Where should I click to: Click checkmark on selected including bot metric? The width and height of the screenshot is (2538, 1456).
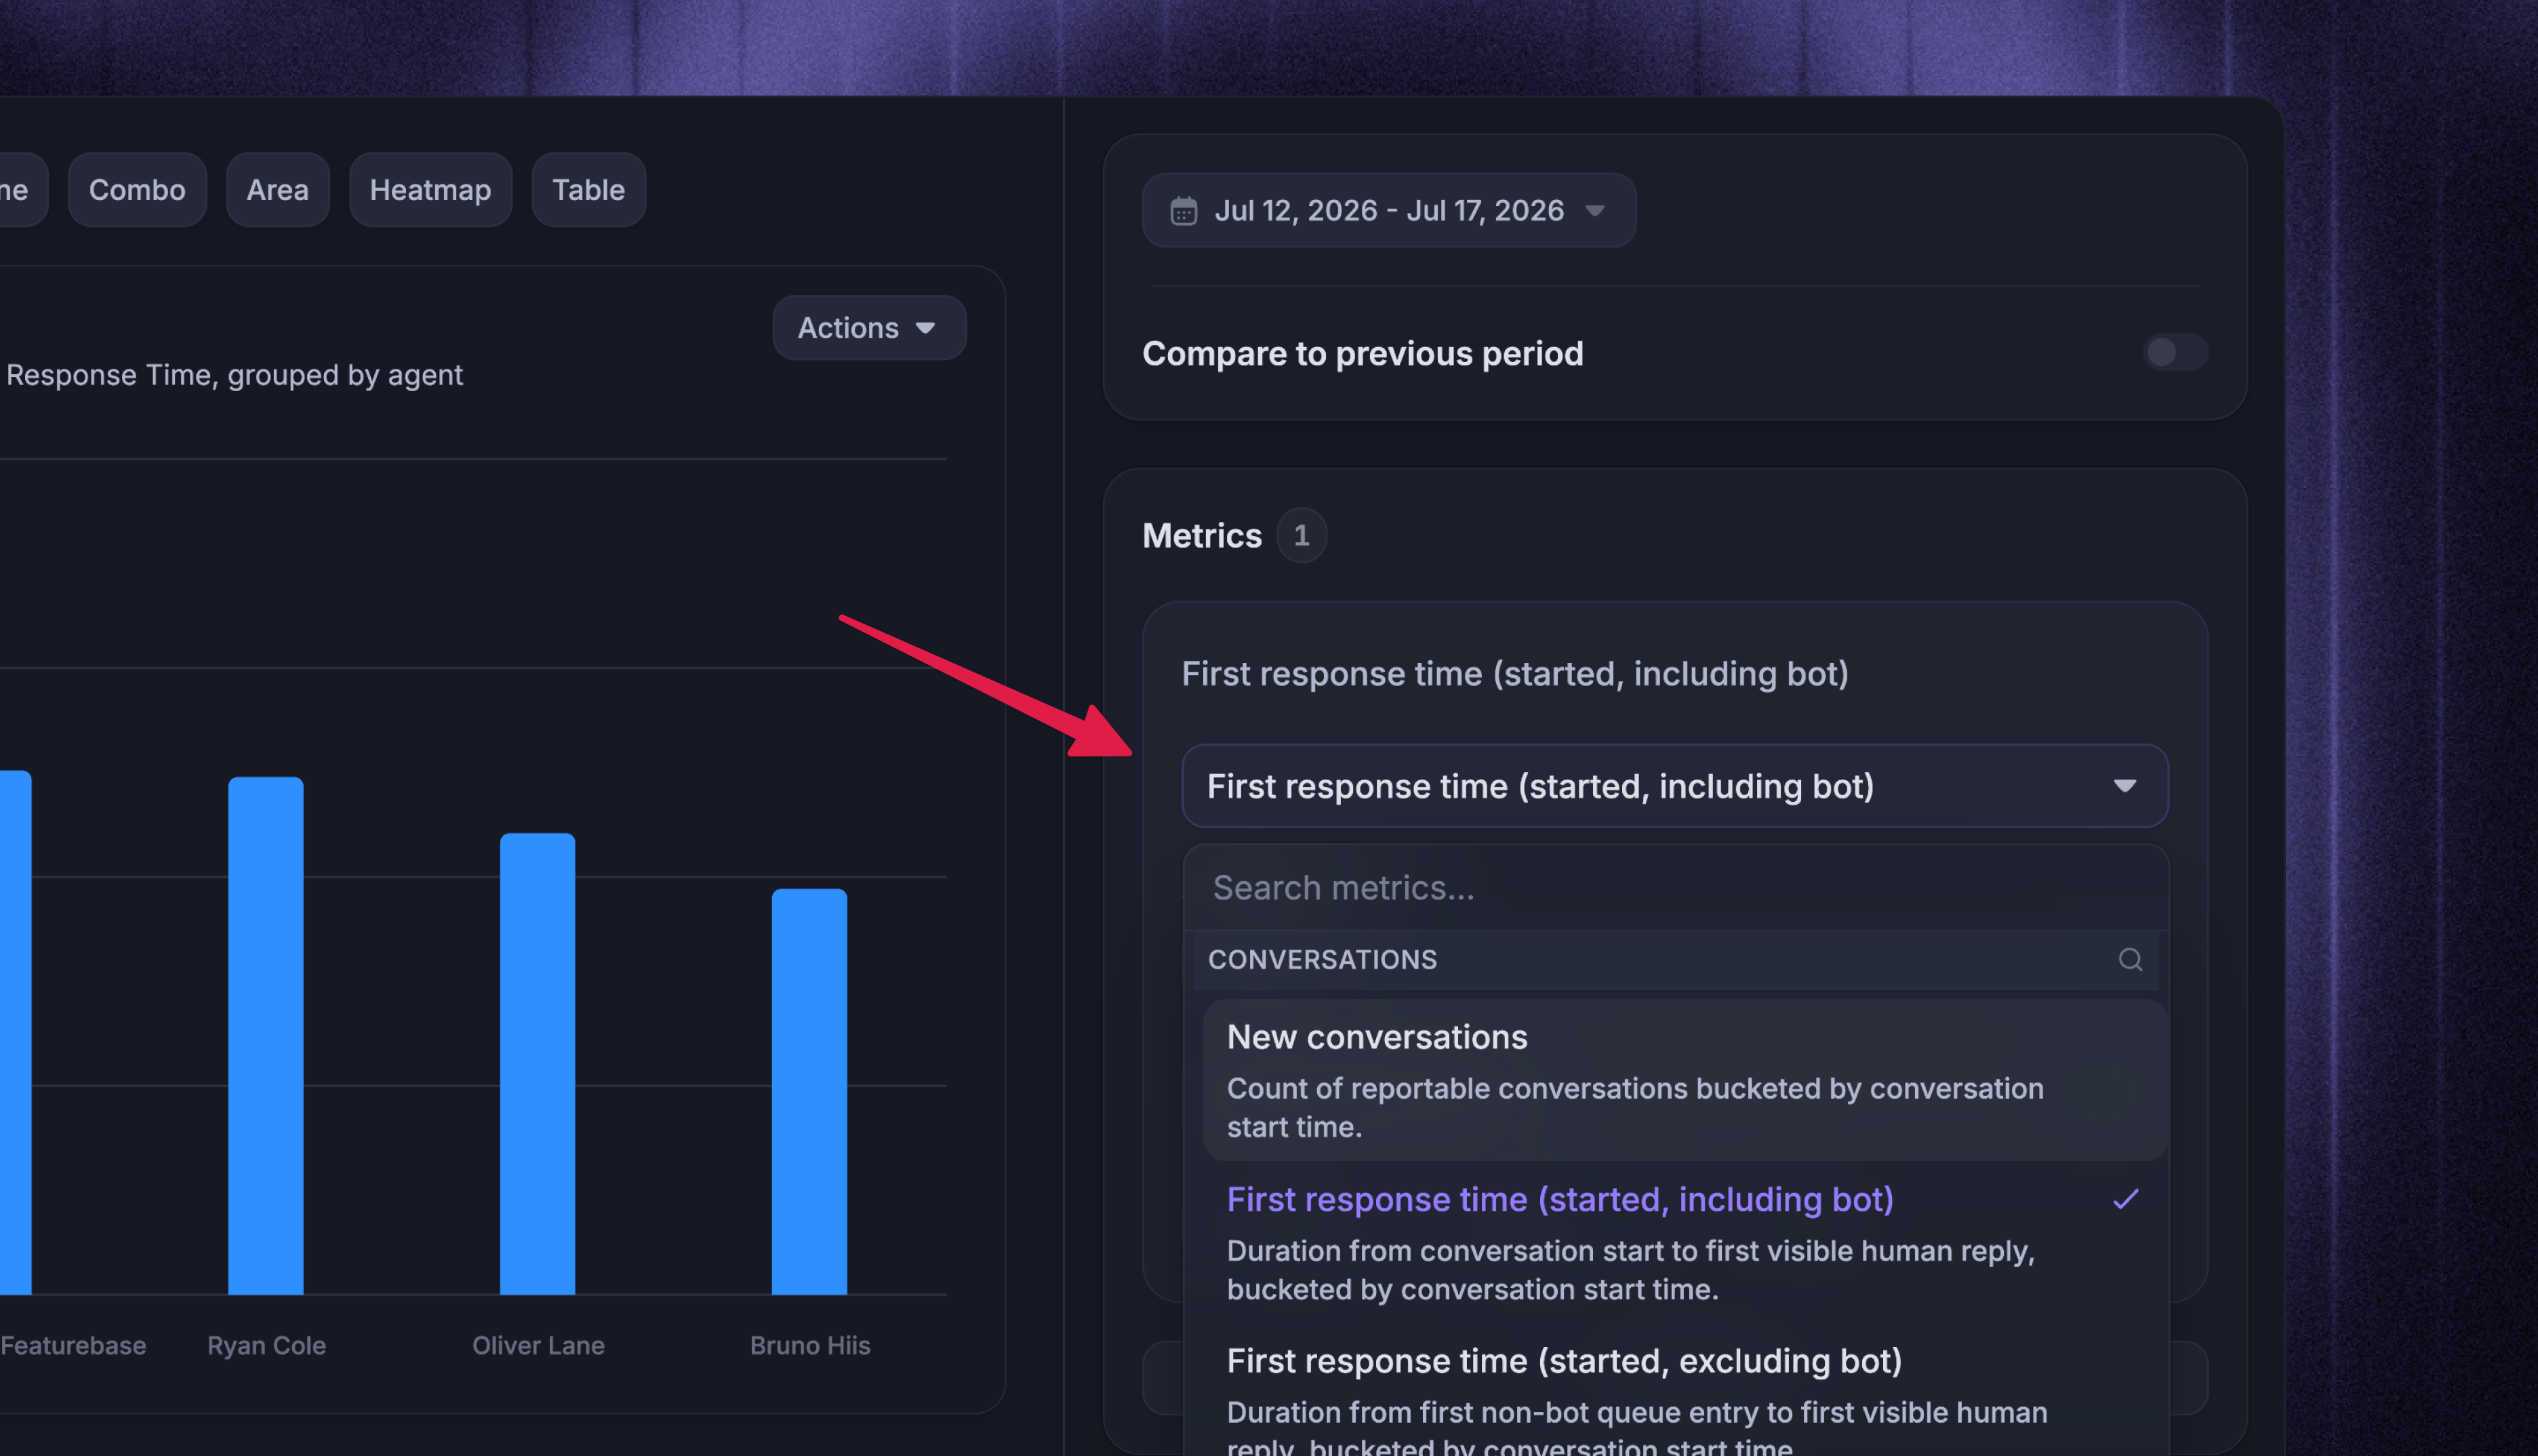2126,1199
